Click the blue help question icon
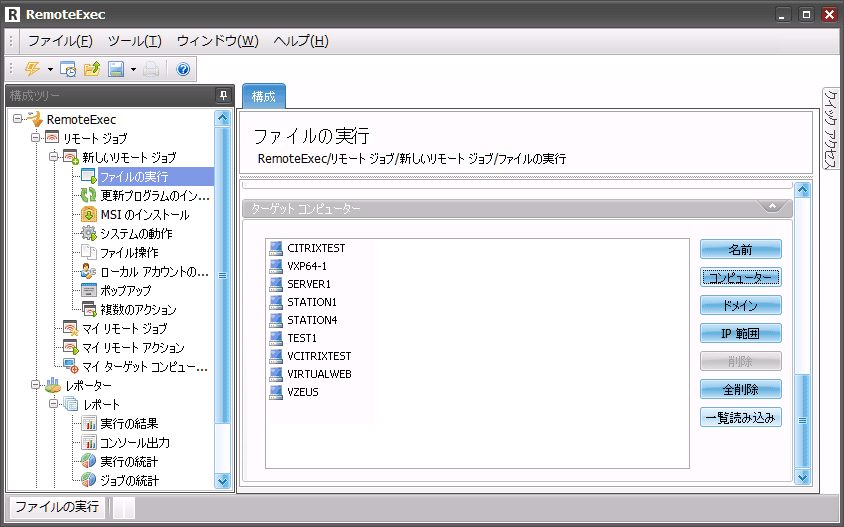This screenshot has width=844, height=527. 183,69
